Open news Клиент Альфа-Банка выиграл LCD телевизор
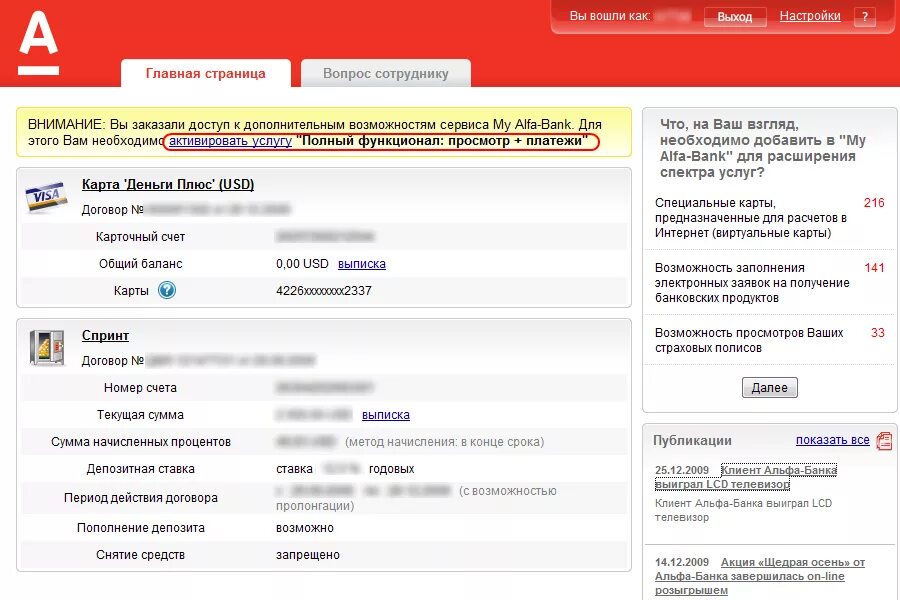900x600 pixels. point(746,477)
